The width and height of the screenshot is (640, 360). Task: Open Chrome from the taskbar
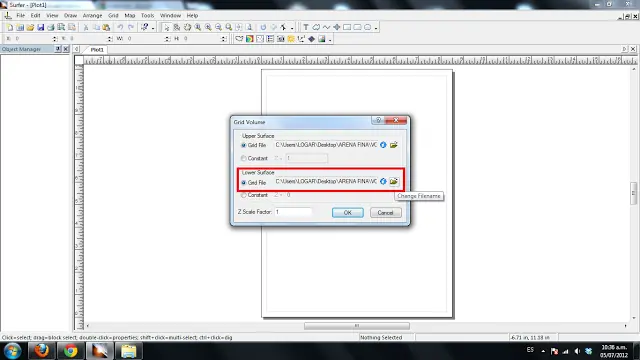[71, 351]
